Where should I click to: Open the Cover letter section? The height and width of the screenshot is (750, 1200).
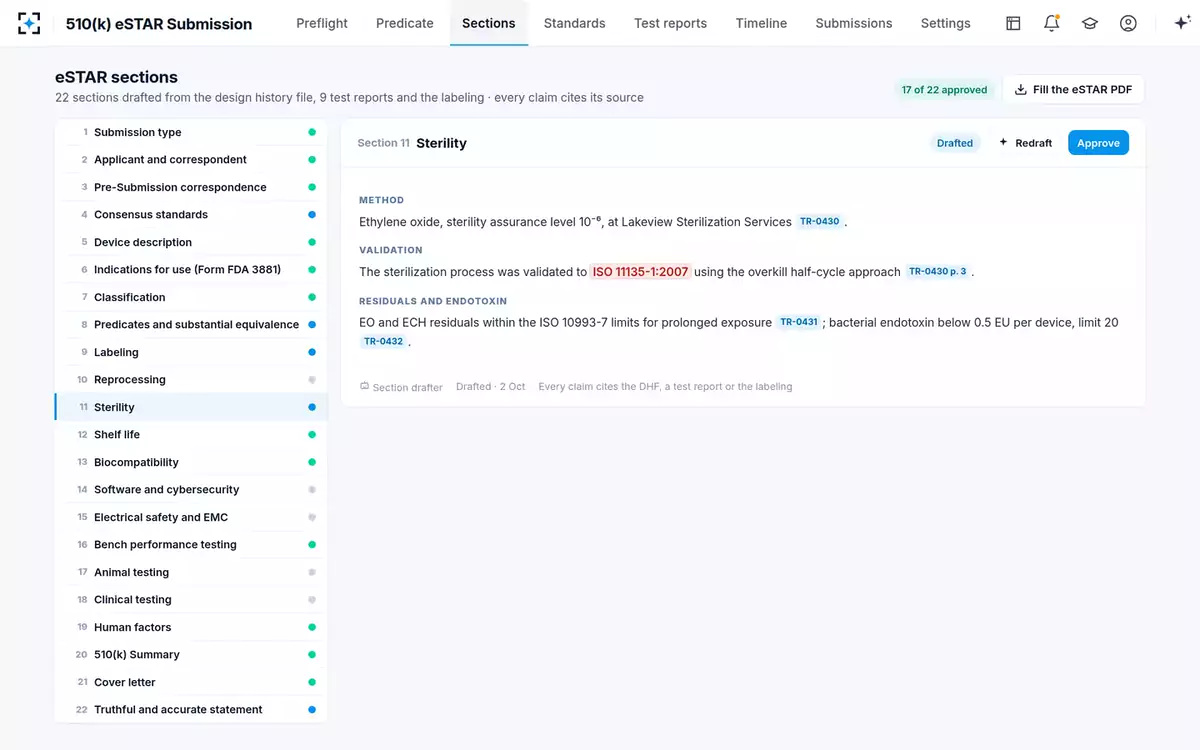click(191, 682)
